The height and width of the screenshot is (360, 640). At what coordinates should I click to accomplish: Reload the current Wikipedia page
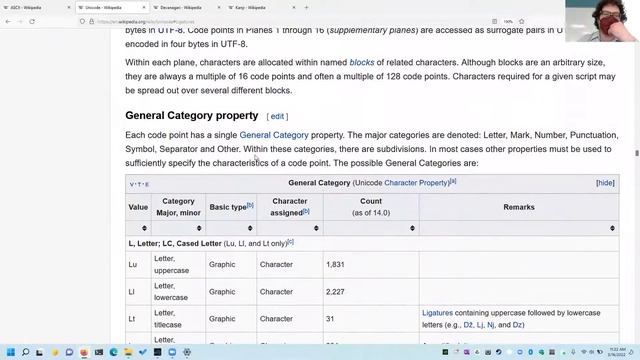click(x=32, y=21)
